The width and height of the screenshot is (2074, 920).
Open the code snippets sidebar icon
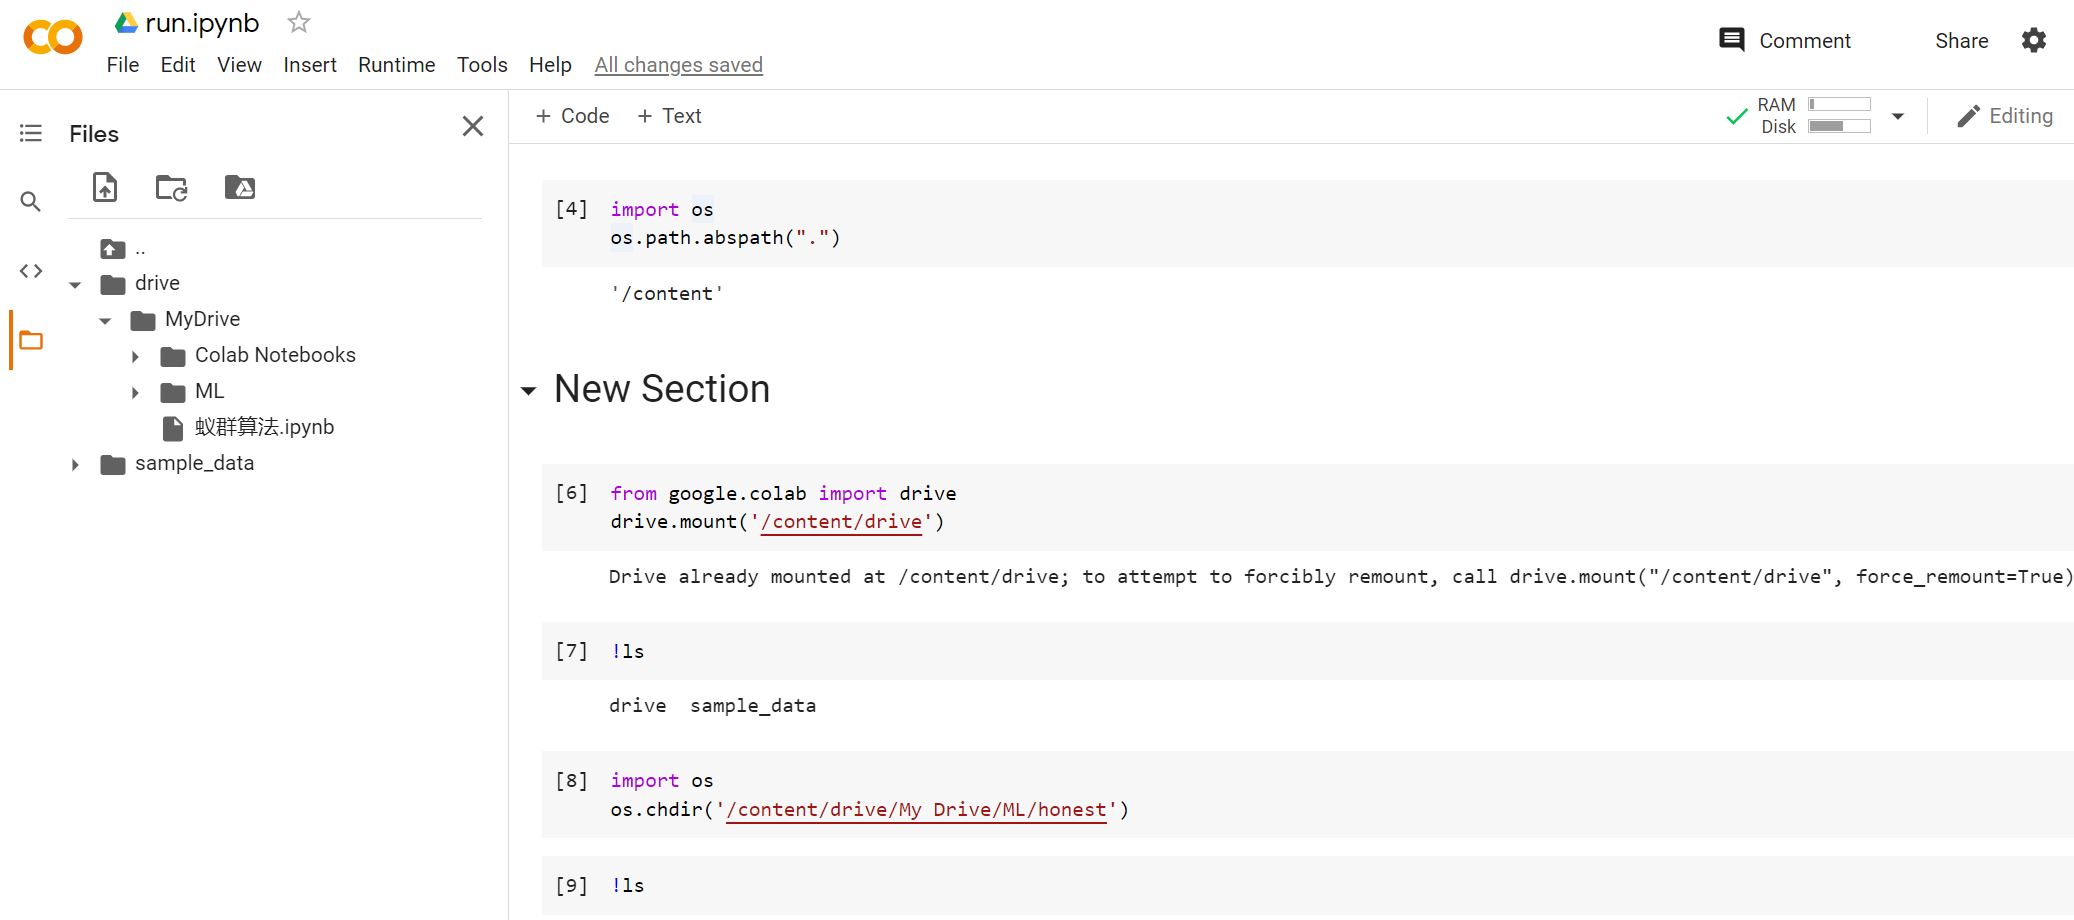coord(31,271)
